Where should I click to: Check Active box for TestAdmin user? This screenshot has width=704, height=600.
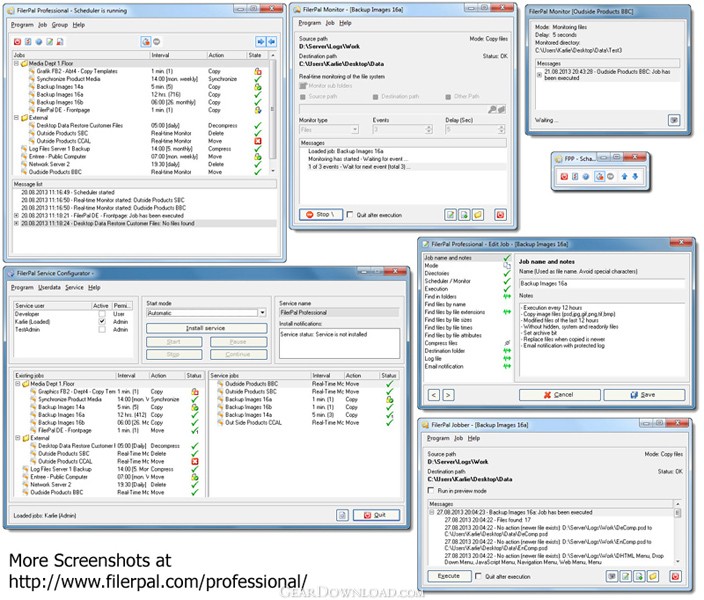point(102,329)
